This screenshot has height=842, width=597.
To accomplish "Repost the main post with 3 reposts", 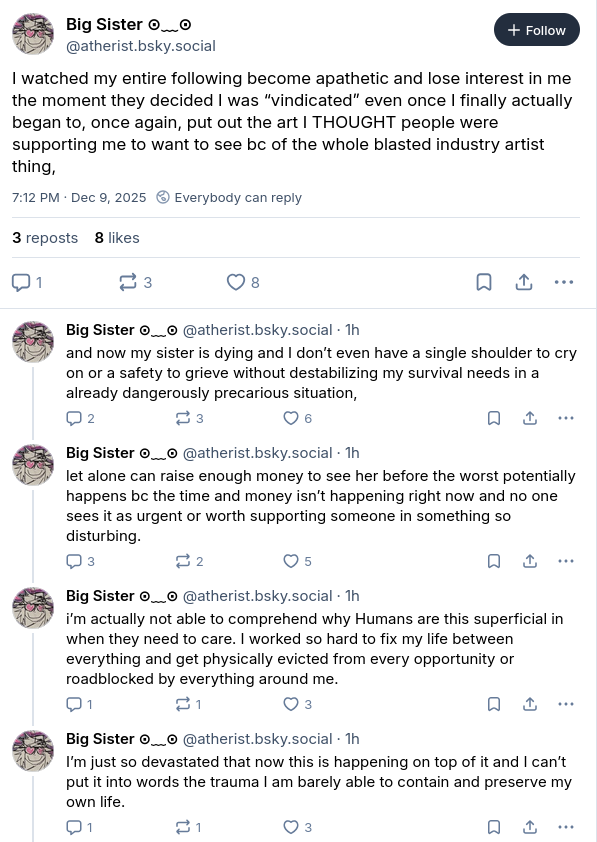I will coord(135,282).
